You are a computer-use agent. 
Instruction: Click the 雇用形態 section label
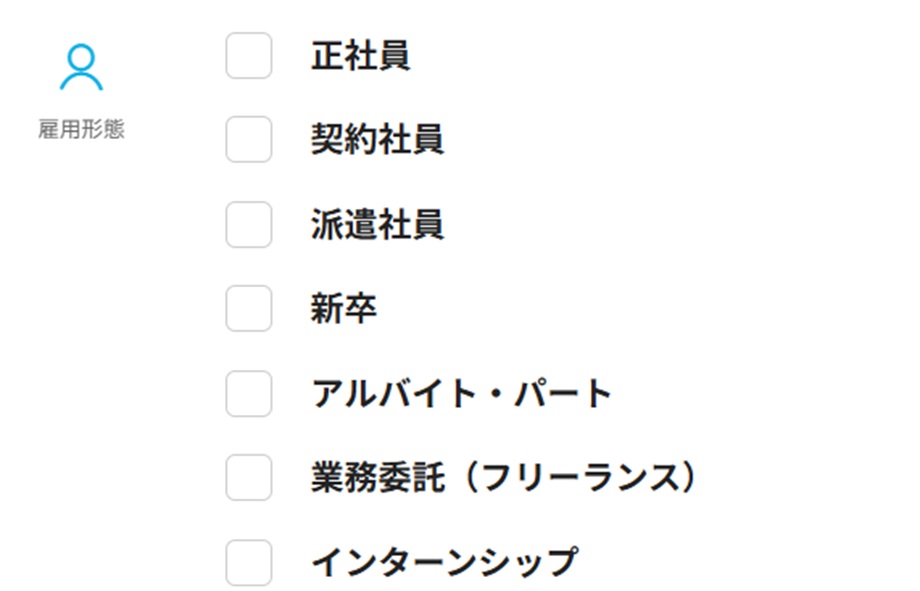point(82,129)
